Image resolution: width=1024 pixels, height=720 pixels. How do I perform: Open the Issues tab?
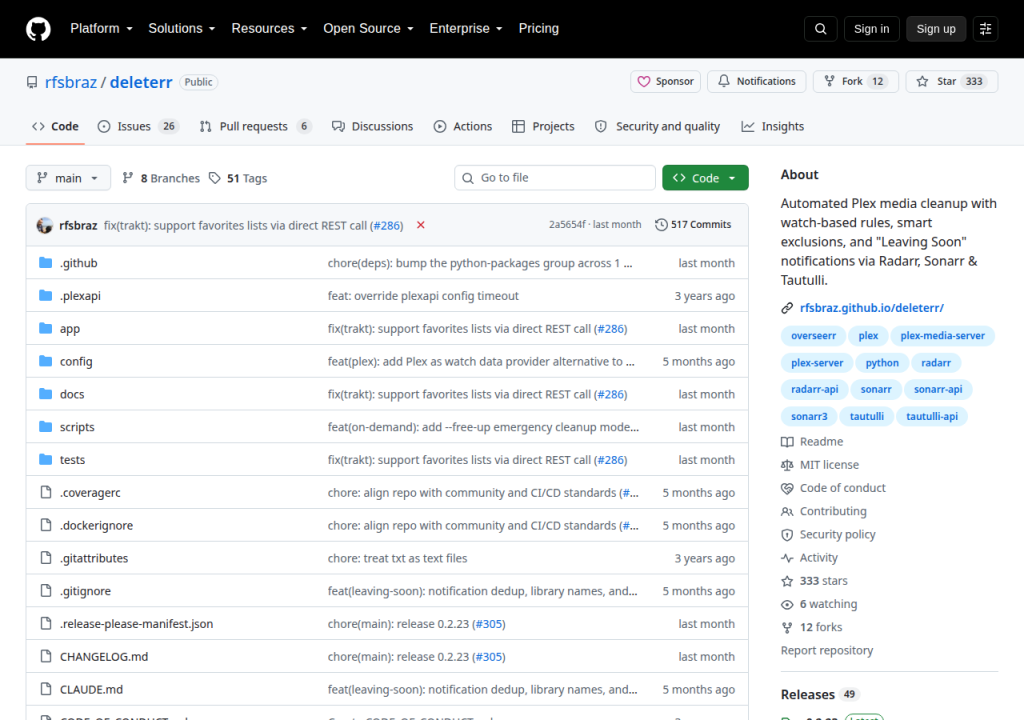pos(138,126)
